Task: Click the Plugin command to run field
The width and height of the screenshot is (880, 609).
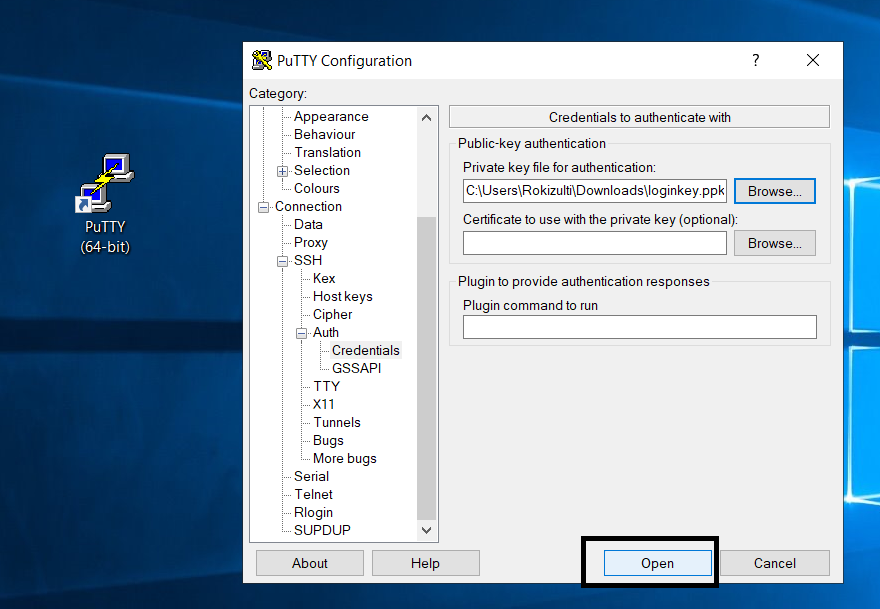Action: pos(640,327)
